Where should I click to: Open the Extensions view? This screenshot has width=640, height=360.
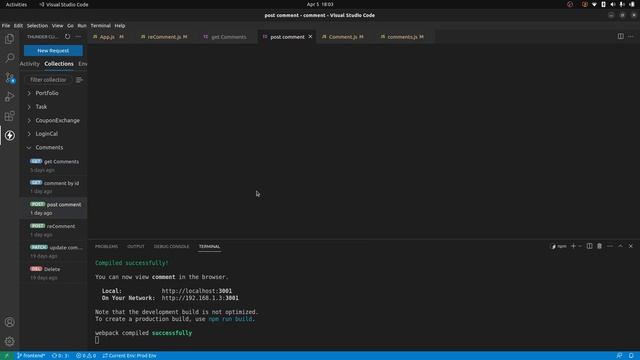pos(9,116)
